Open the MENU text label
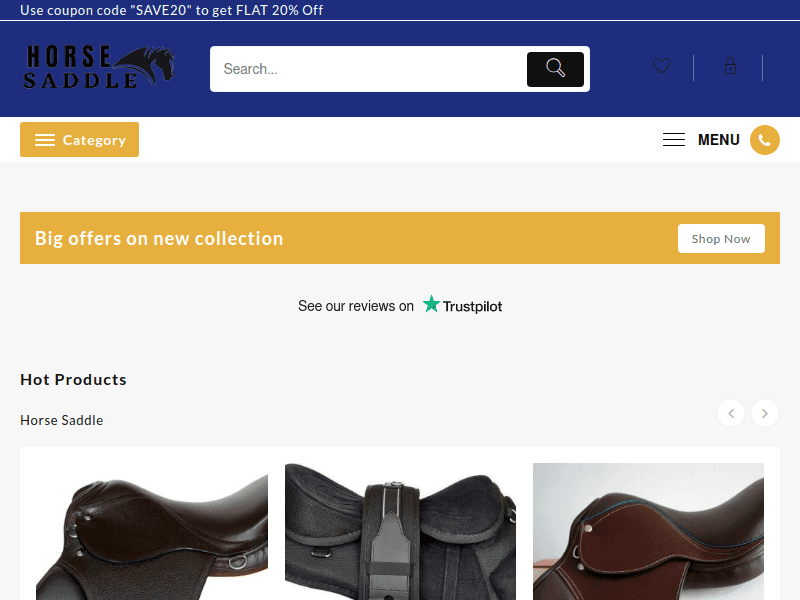This screenshot has width=800, height=600. point(718,140)
